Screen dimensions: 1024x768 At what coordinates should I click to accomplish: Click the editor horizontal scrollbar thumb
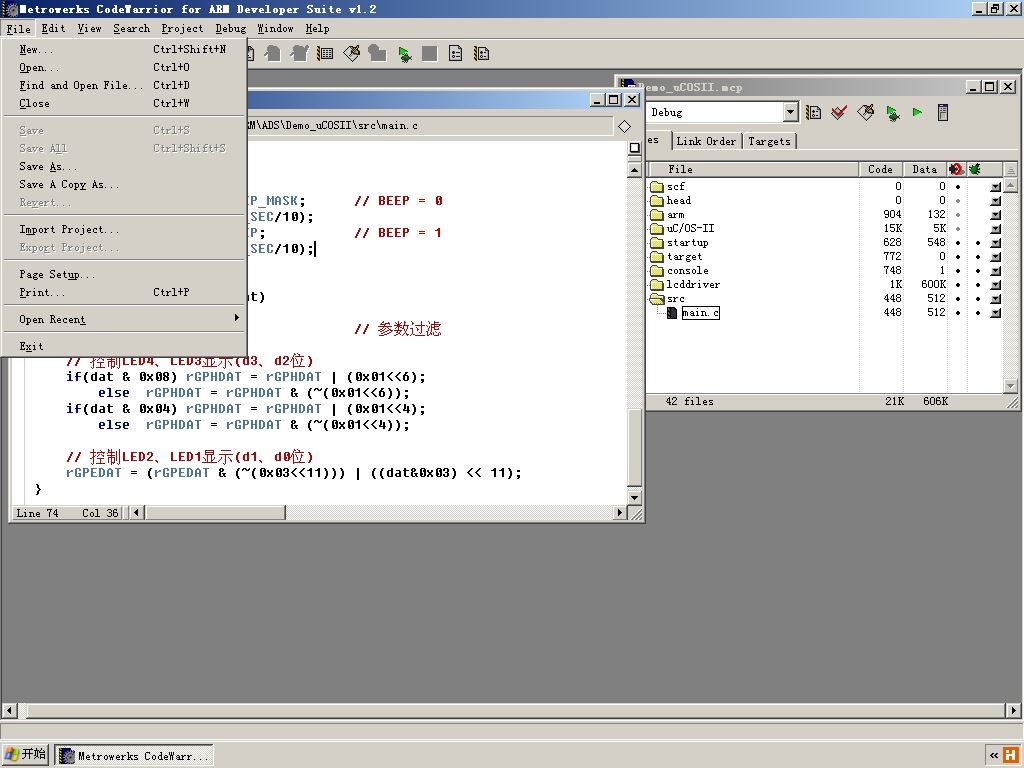click(x=215, y=513)
